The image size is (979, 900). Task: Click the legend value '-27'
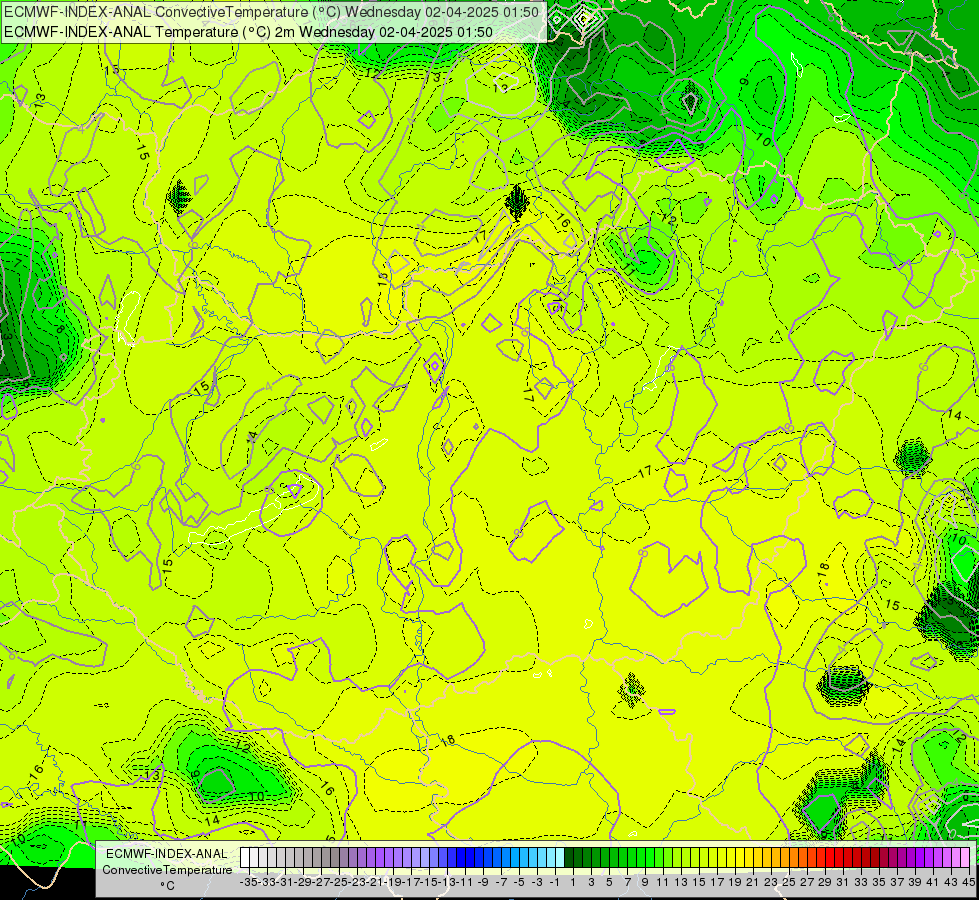coord(321,883)
